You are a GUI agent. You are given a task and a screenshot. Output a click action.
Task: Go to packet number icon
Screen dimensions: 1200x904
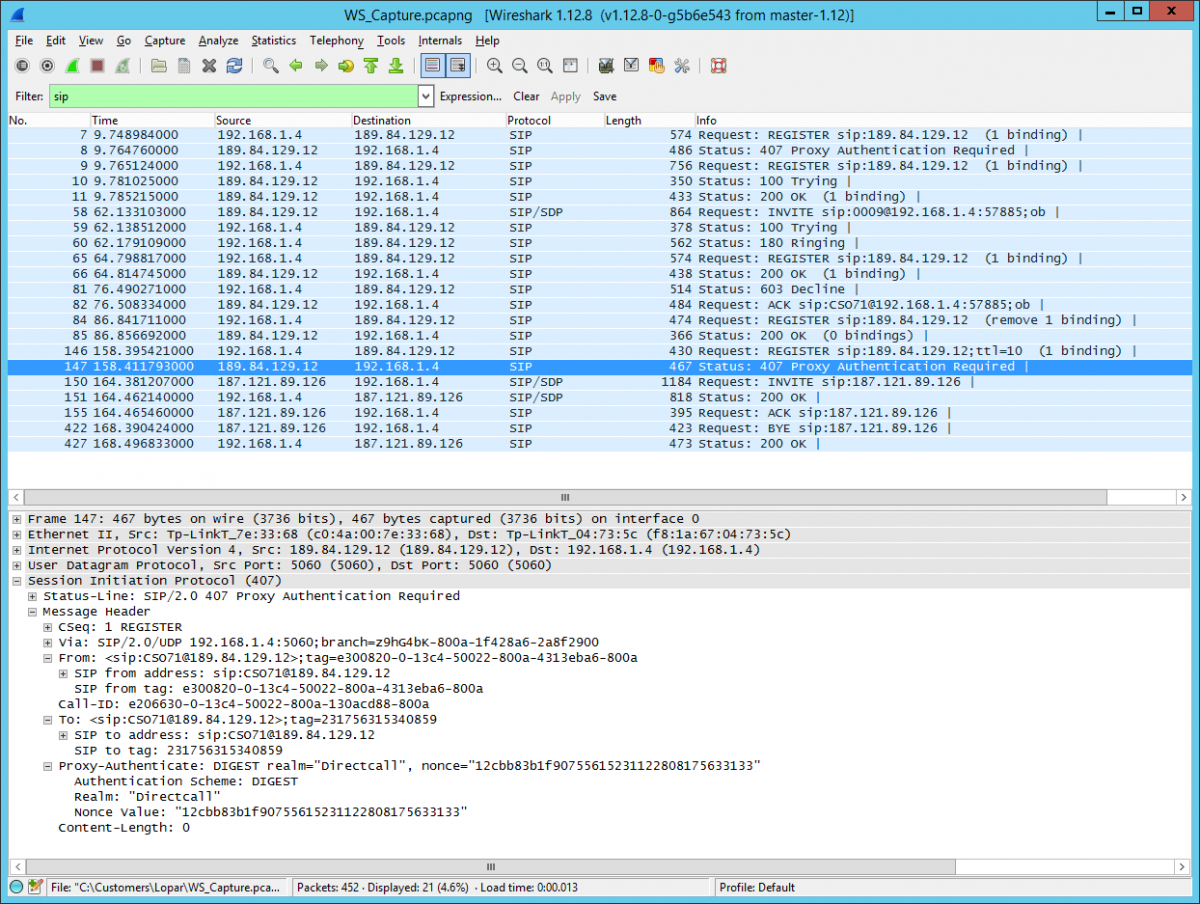[x=346, y=66]
